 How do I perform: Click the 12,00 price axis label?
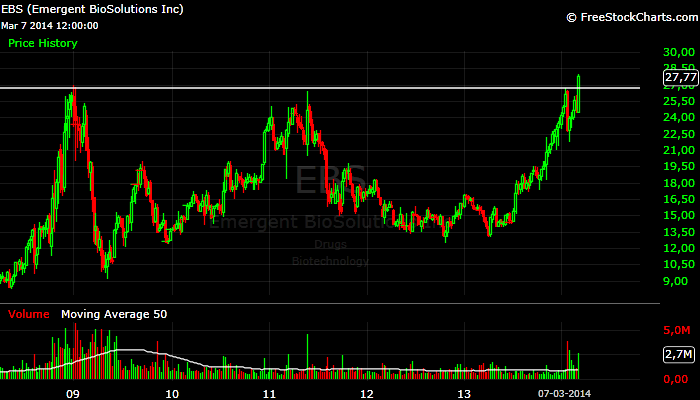pos(679,248)
